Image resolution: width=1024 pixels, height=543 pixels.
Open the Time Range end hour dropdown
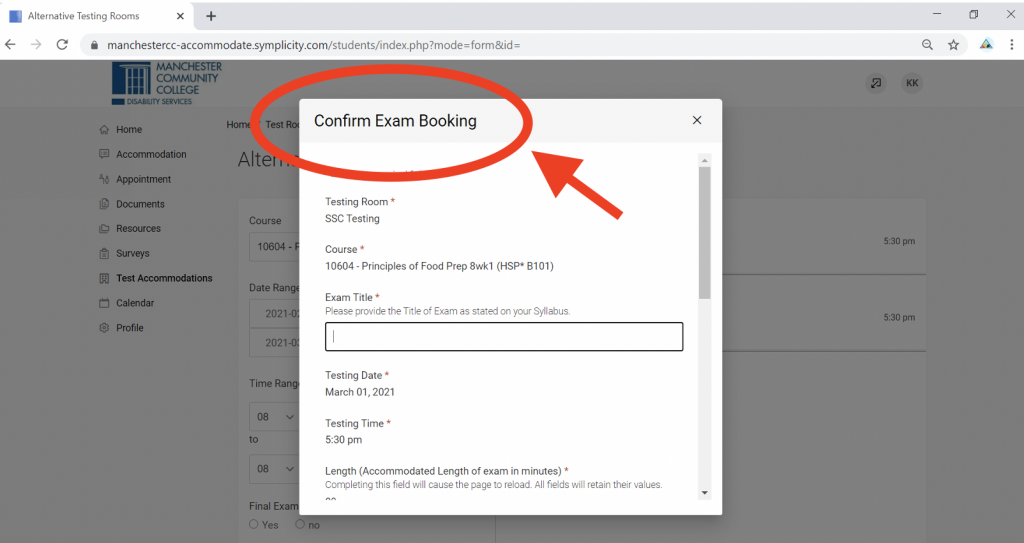coord(274,469)
